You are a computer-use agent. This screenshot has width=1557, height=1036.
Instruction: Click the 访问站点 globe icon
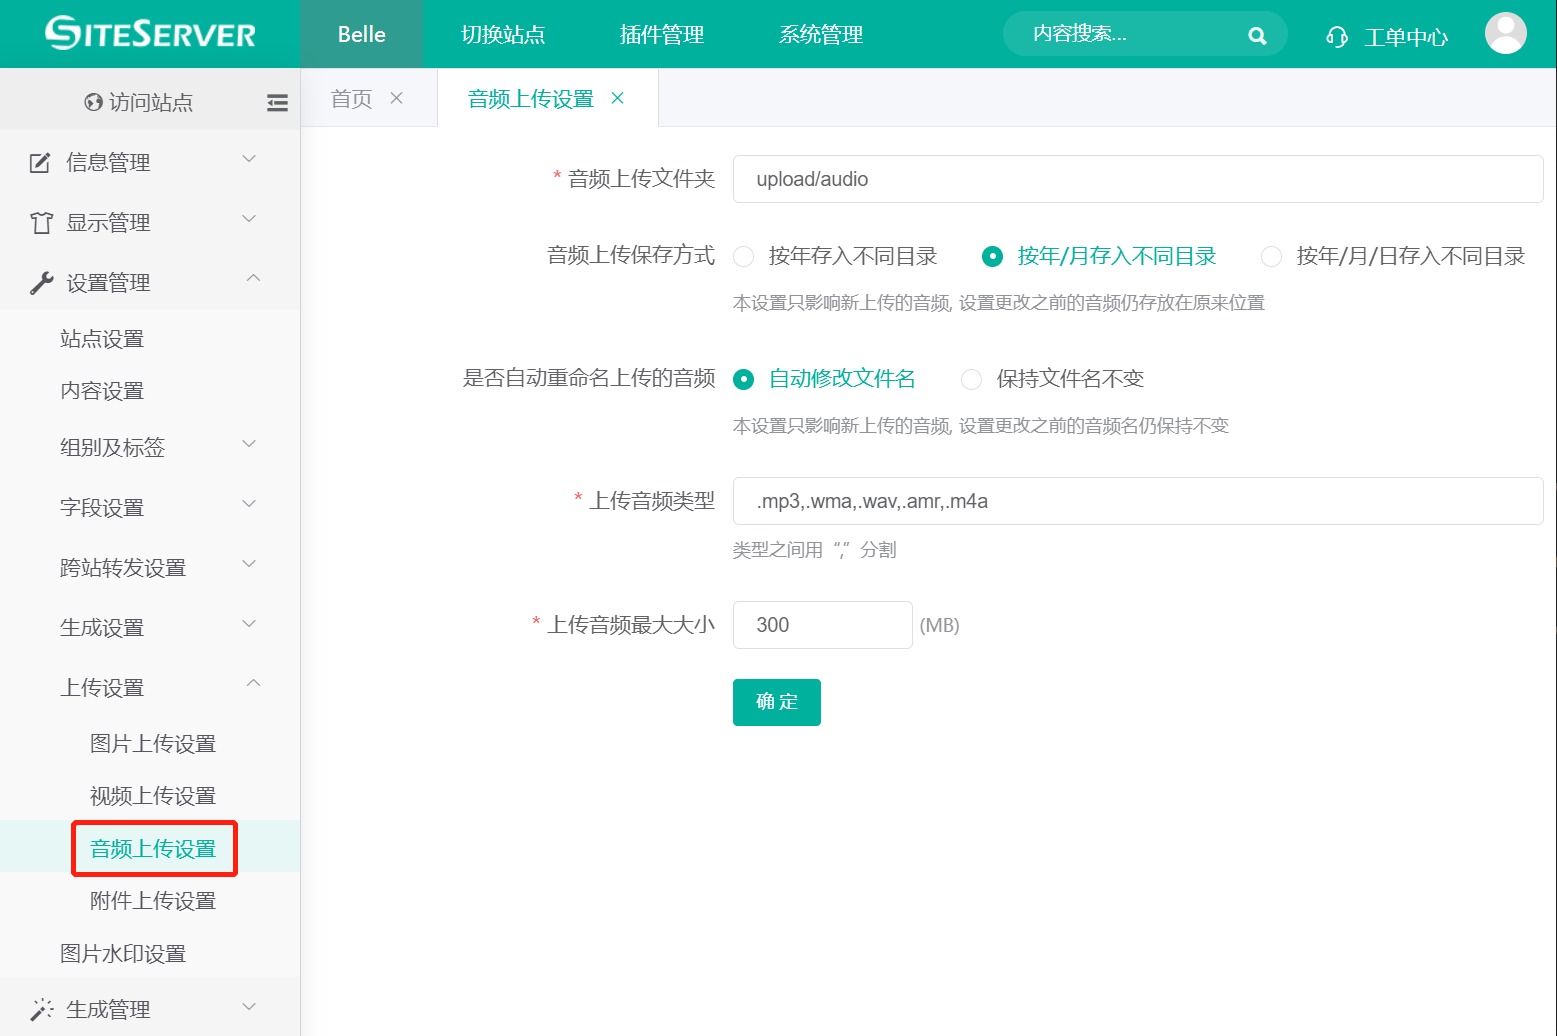pyautogui.click(x=93, y=101)
